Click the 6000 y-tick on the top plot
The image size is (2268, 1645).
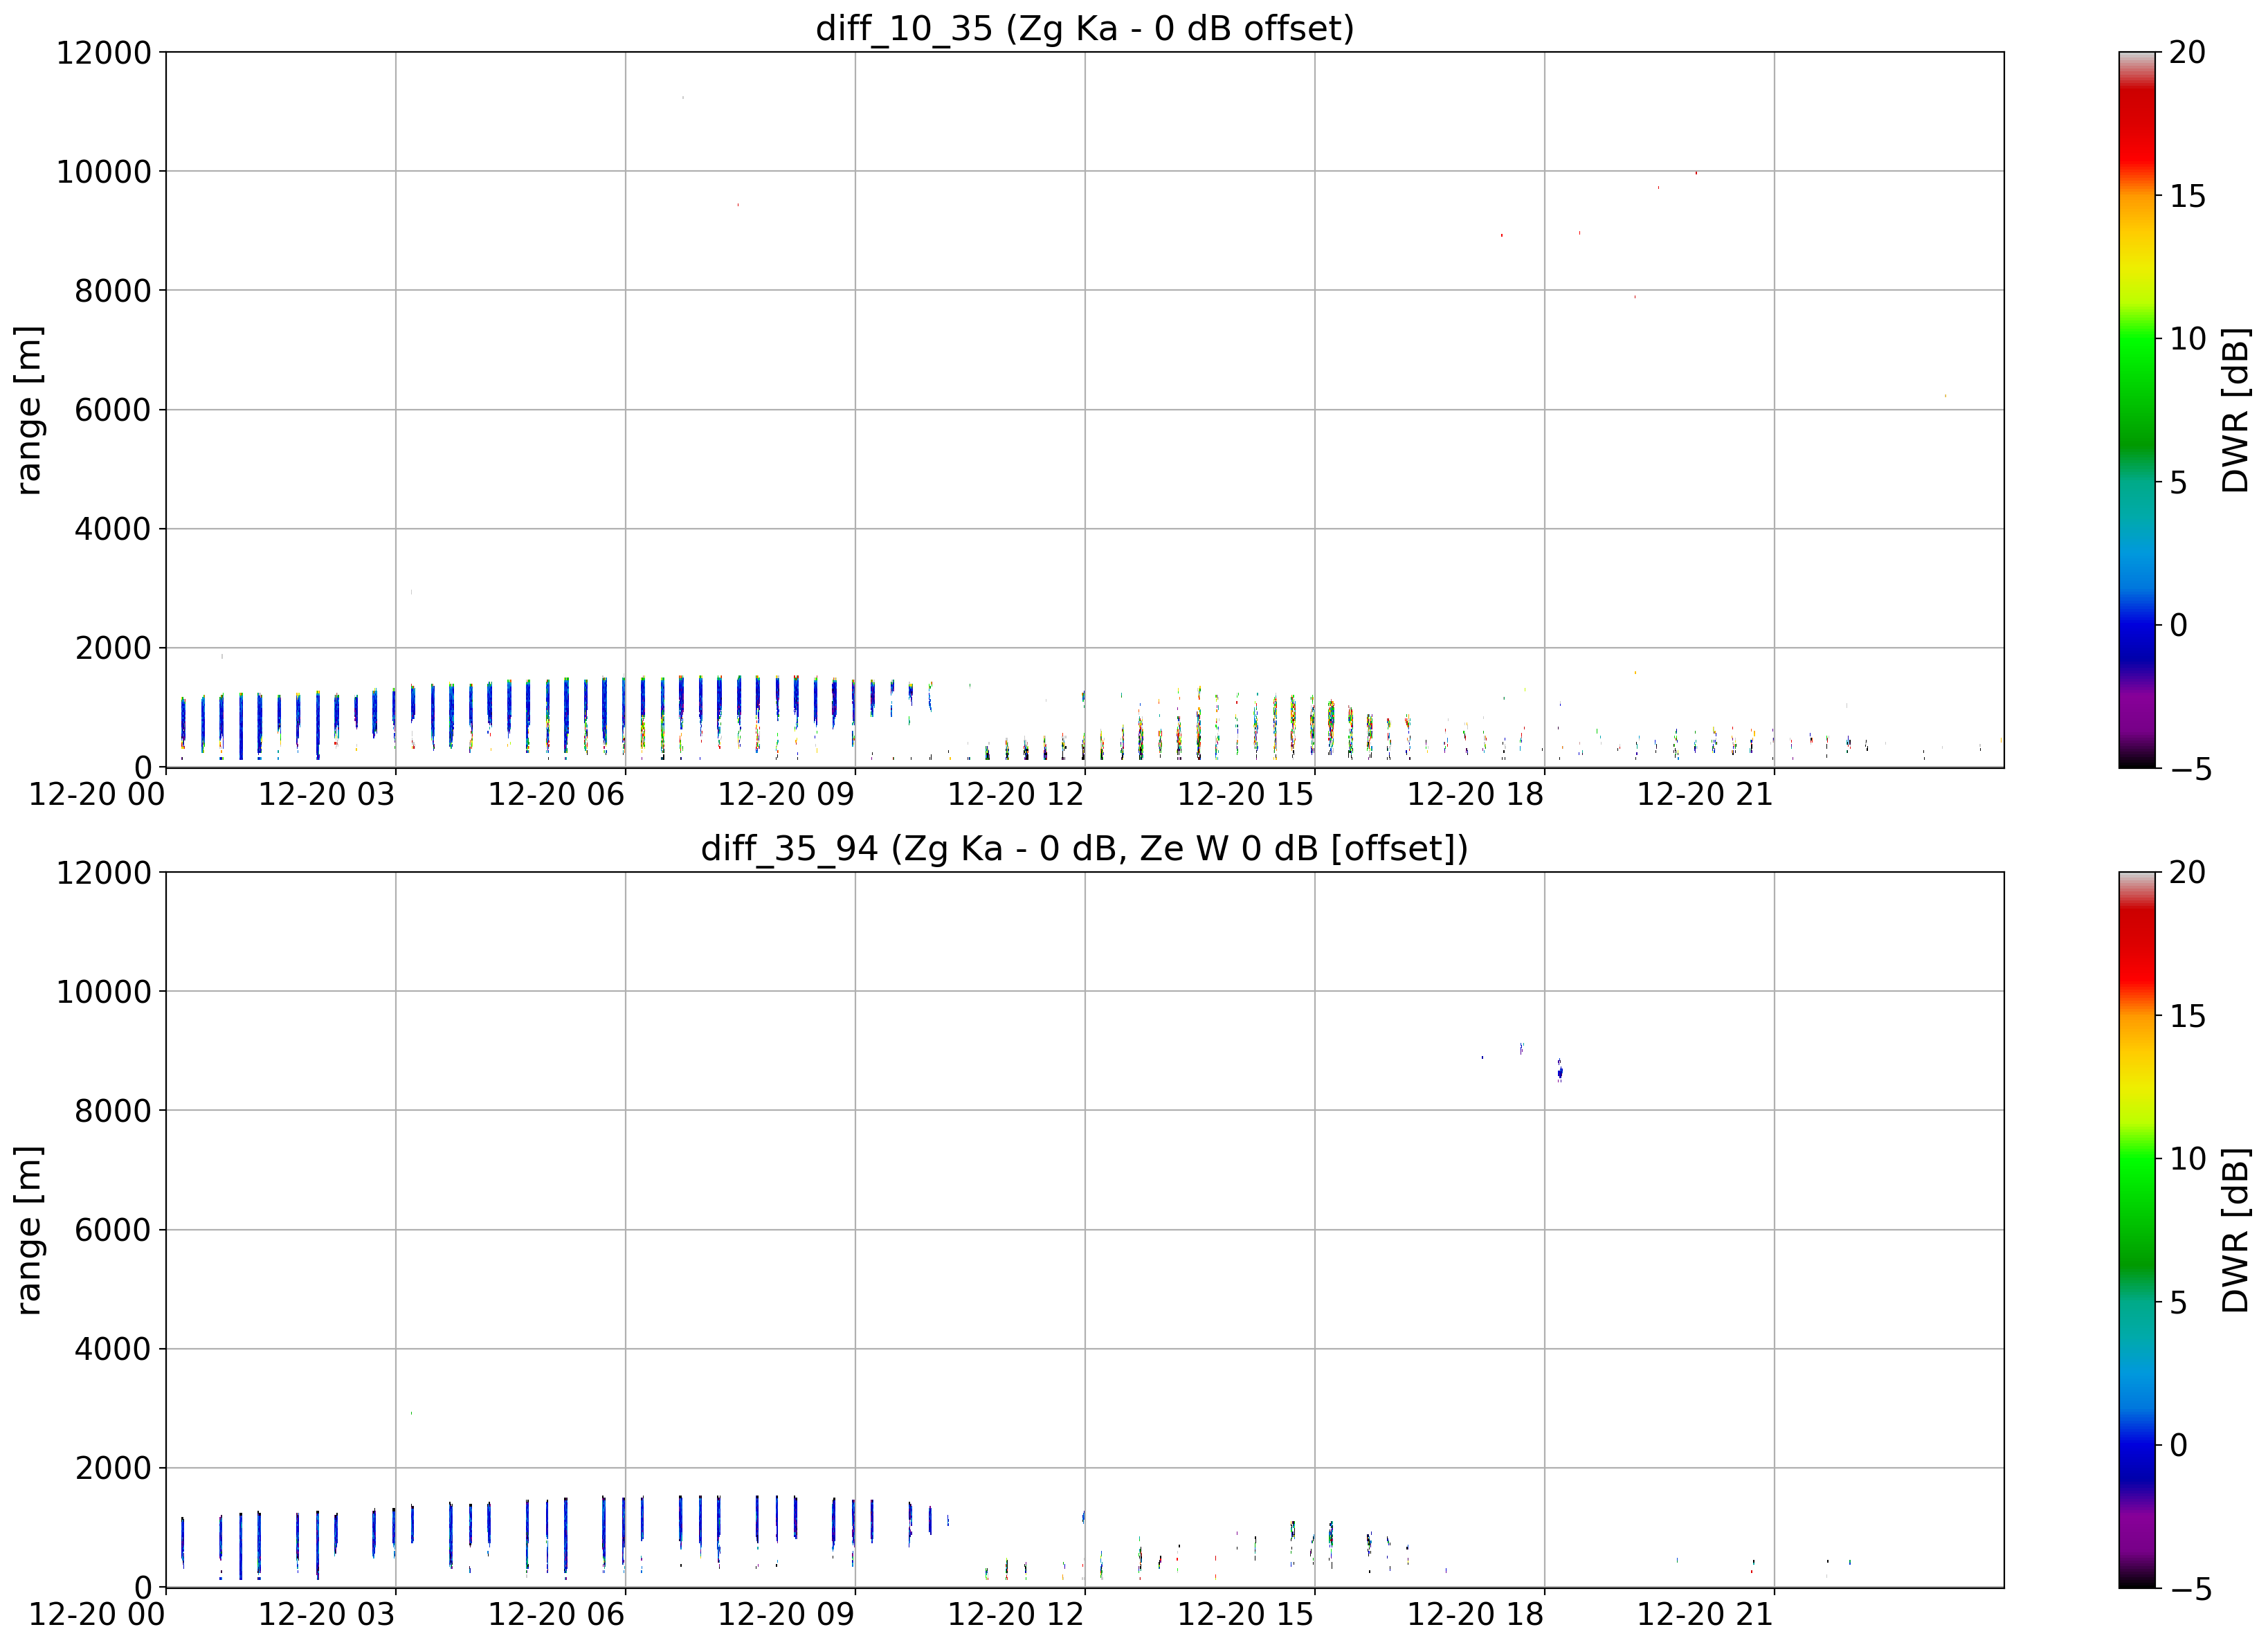click(x=113, y=410)
